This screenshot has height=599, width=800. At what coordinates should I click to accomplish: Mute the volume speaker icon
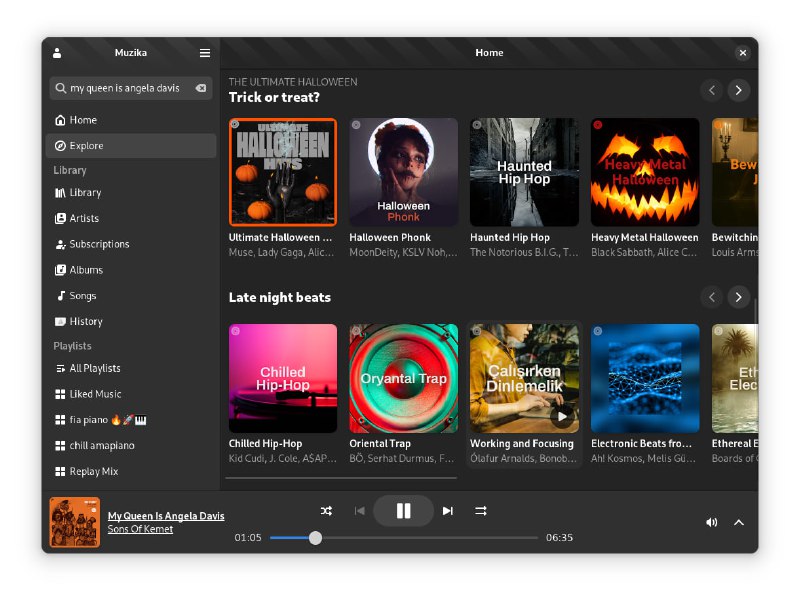(711, 522)
